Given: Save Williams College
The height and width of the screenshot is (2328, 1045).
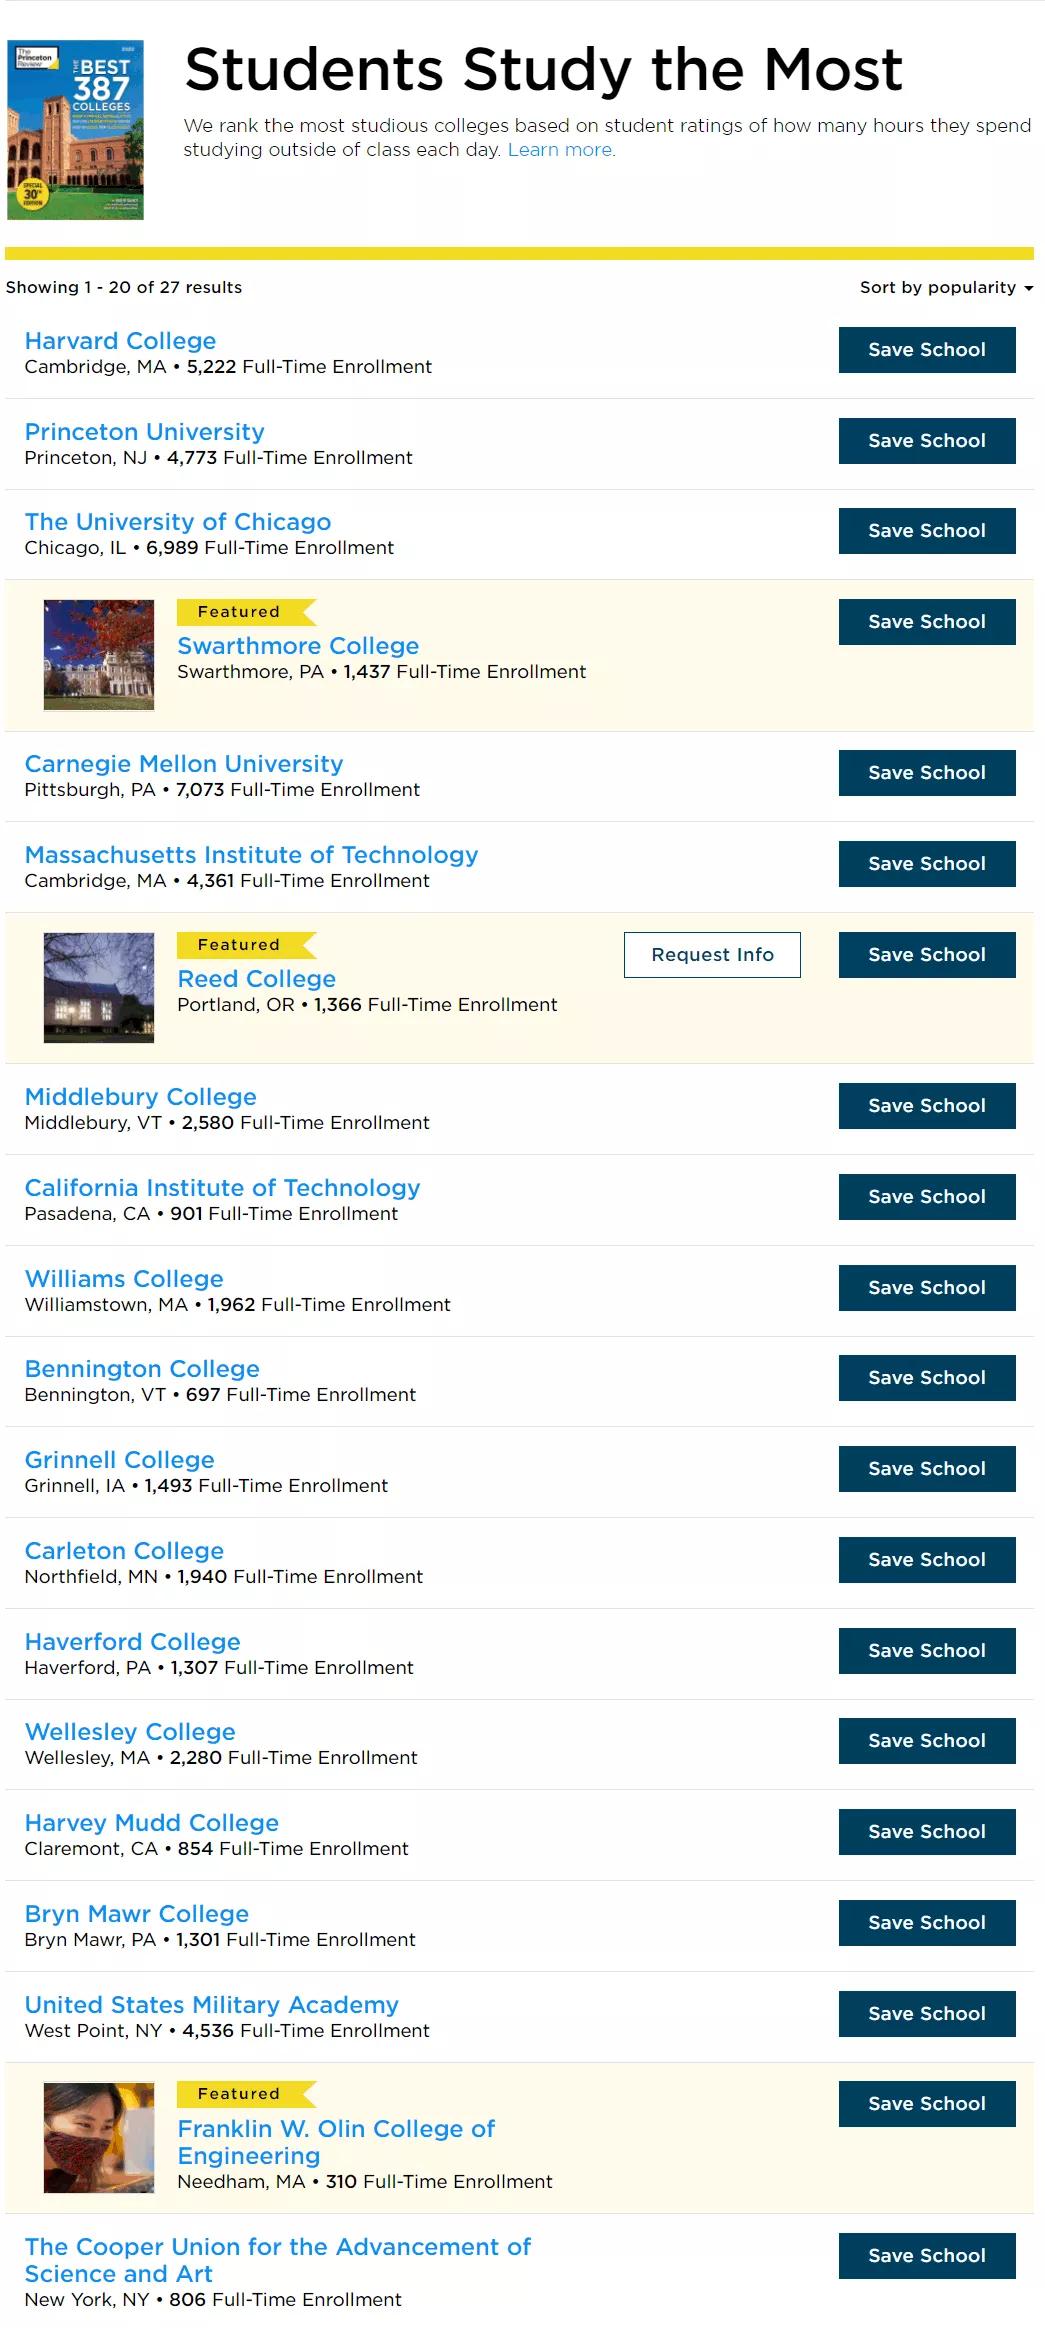Looking at the screenshot, I should click(x=927, y=1288).
